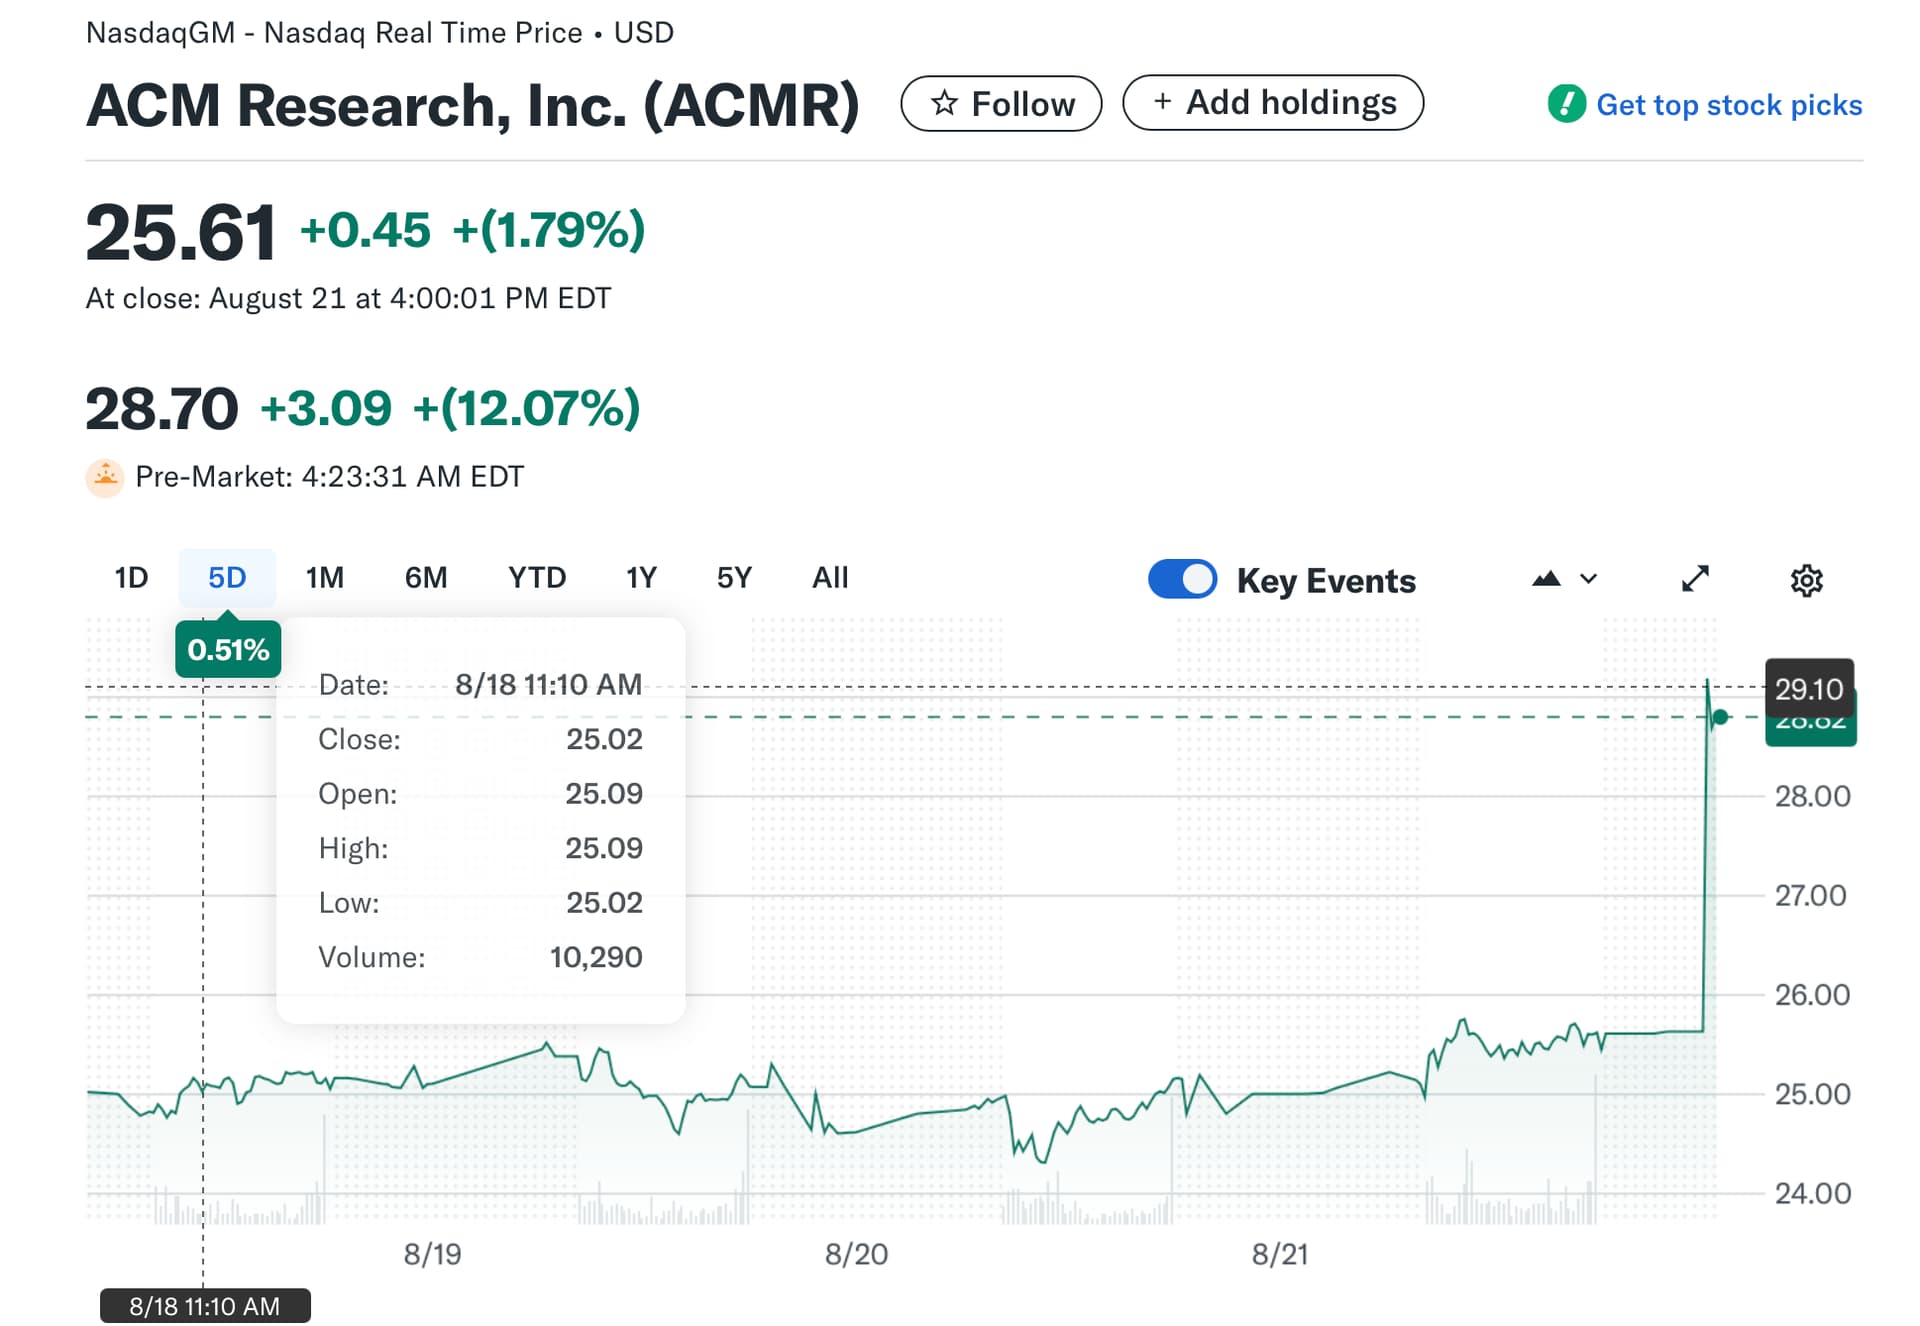Click the pre-market sunrise icon
The image size is (1920, 1326).
pos(105,477)
